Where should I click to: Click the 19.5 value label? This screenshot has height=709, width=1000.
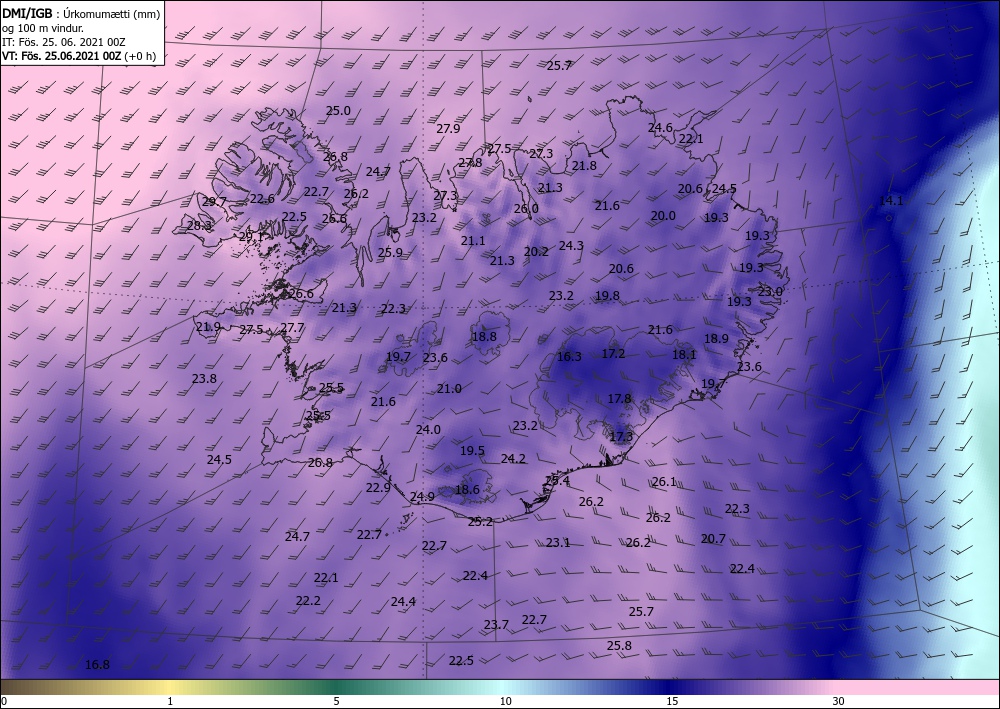(x=473, y=451)
